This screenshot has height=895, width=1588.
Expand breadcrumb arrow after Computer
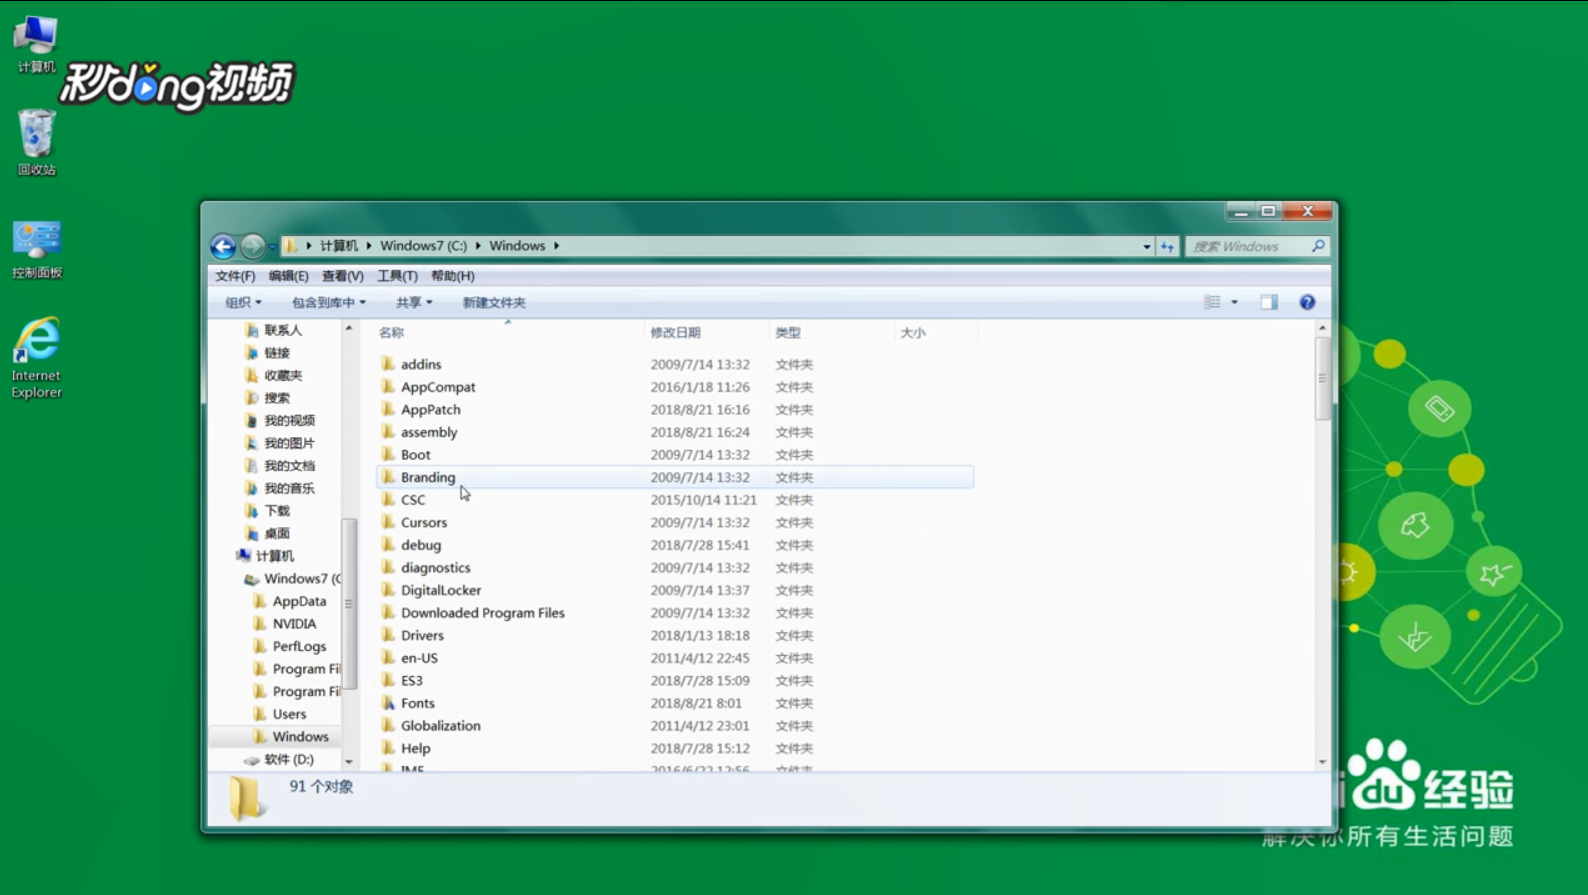pyautogui.click(x=369, y=246)
